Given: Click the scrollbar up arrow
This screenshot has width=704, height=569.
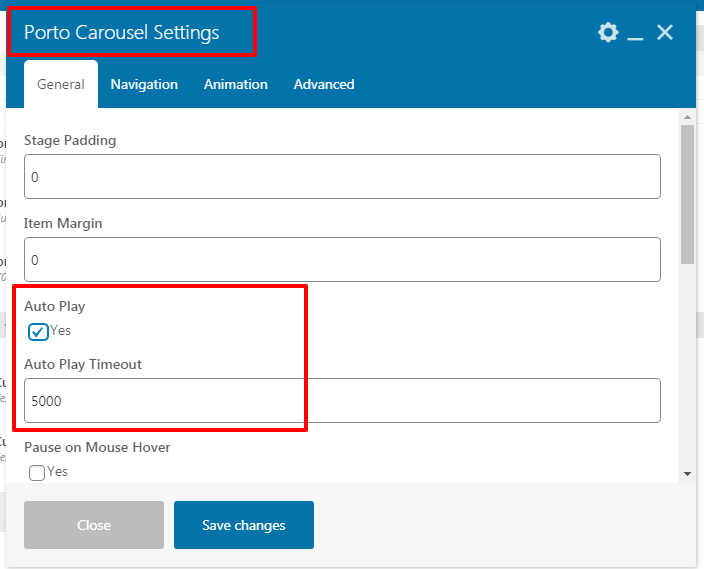Looking at the screenshot, I should [687, 117].
